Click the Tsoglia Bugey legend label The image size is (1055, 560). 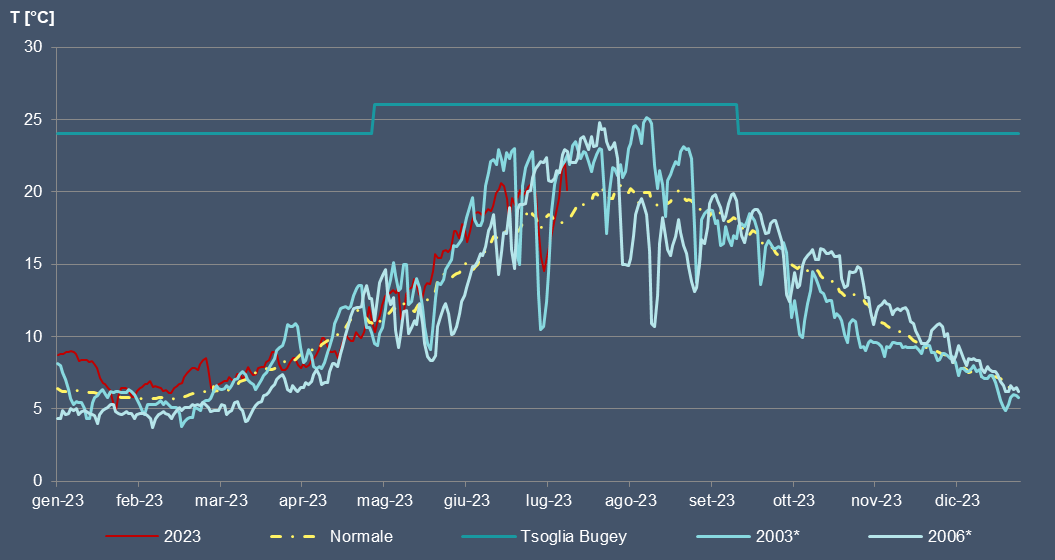coord(573,536)
